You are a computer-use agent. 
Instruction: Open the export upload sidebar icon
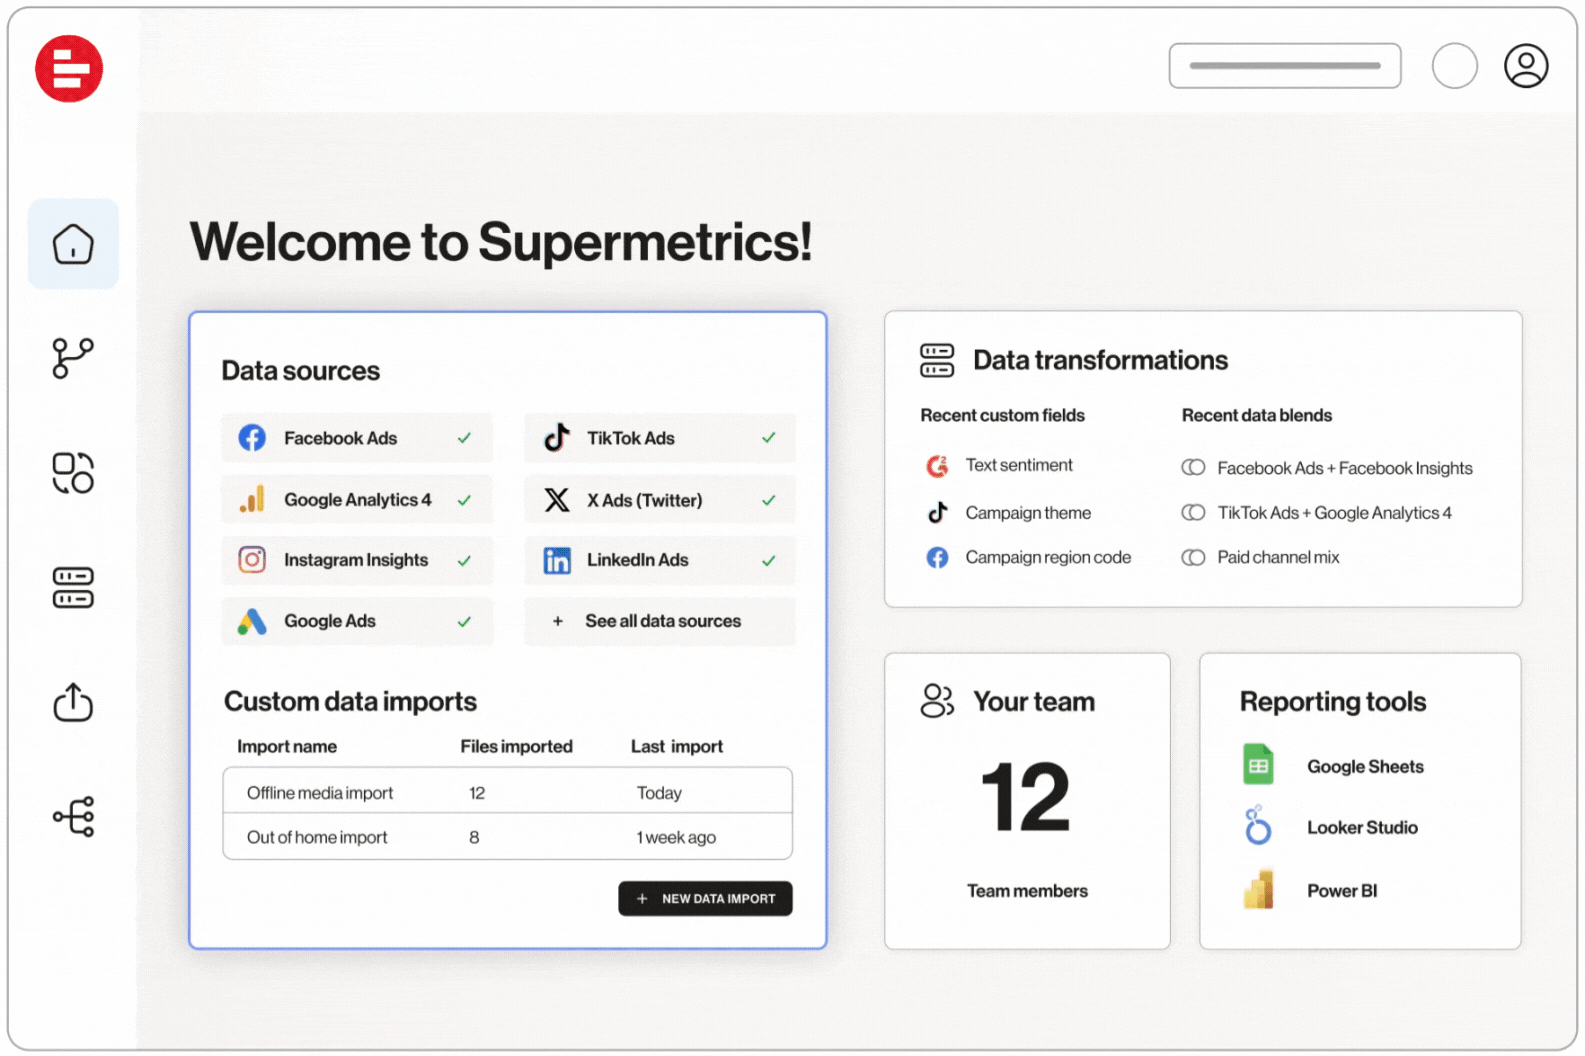(73, 702)
